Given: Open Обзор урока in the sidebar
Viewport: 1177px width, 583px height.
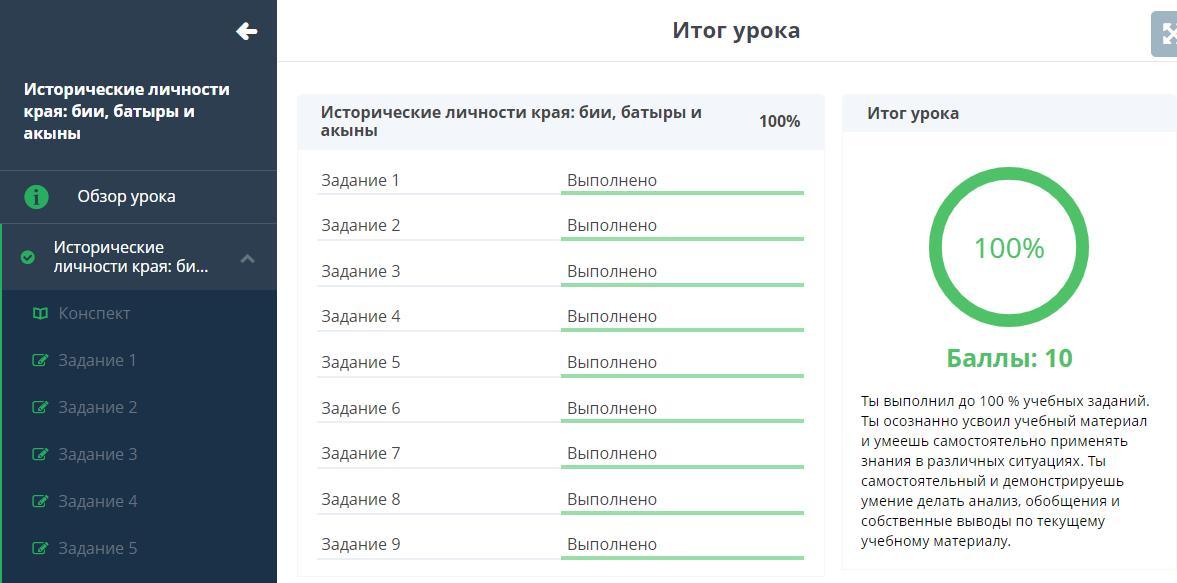Looking at the screenshot, I should (x=126, y=196).
